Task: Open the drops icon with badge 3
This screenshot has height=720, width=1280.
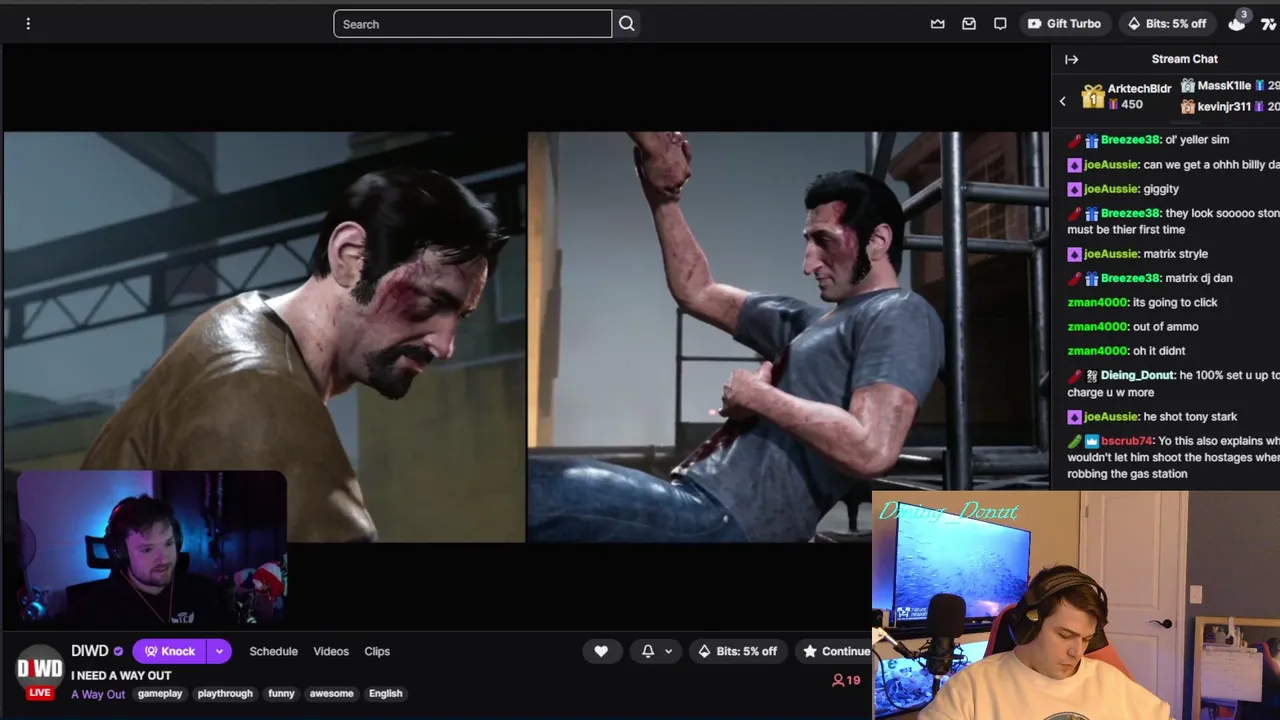Action: (1238, 22)
